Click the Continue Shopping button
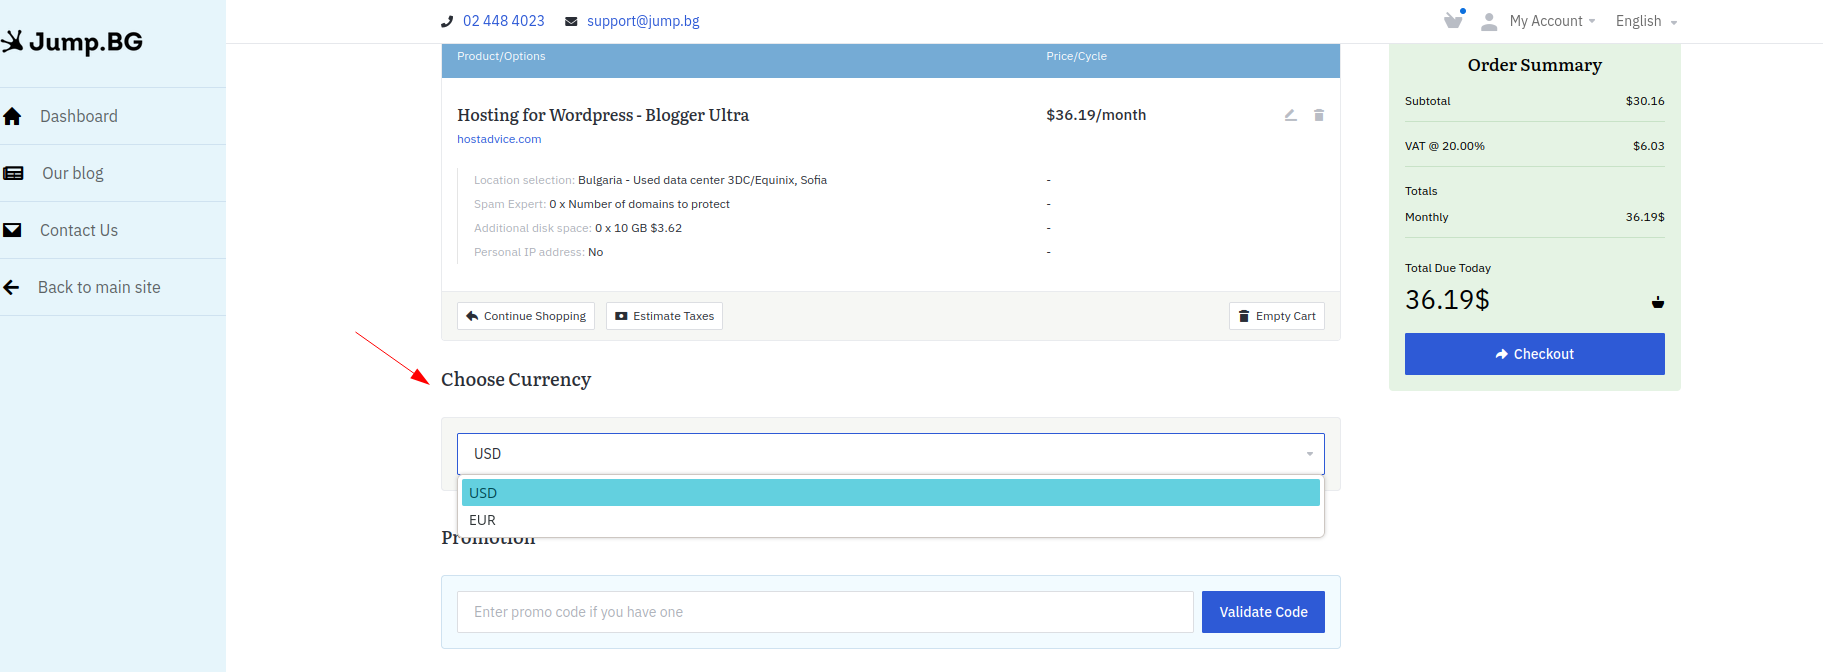Viewport: 1823px width, 672px height. pos(526,316)
